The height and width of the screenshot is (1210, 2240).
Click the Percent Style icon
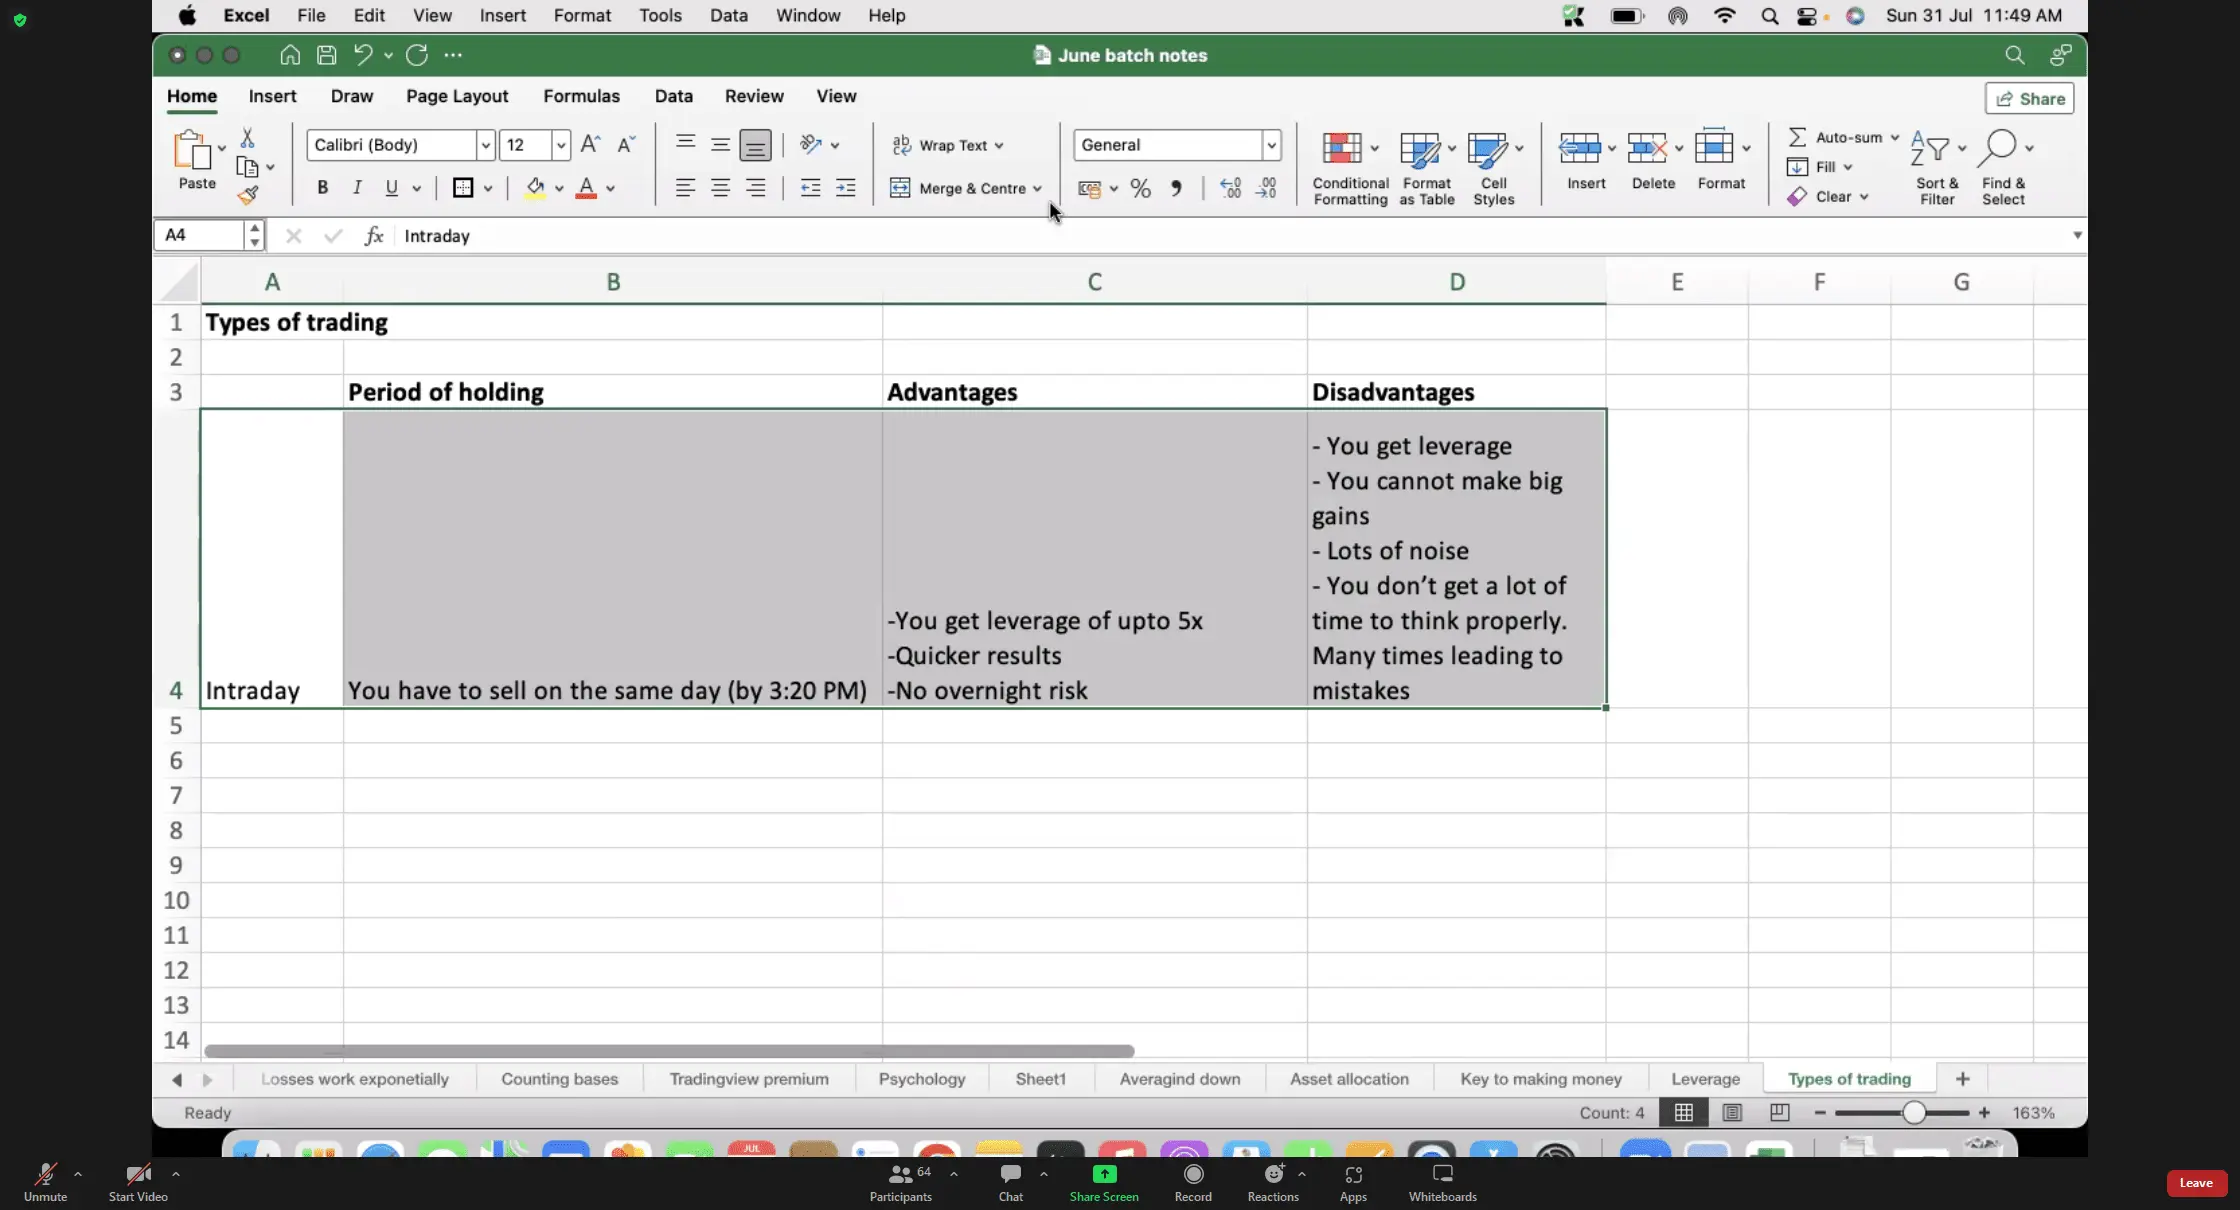(x=1140, y=188)
